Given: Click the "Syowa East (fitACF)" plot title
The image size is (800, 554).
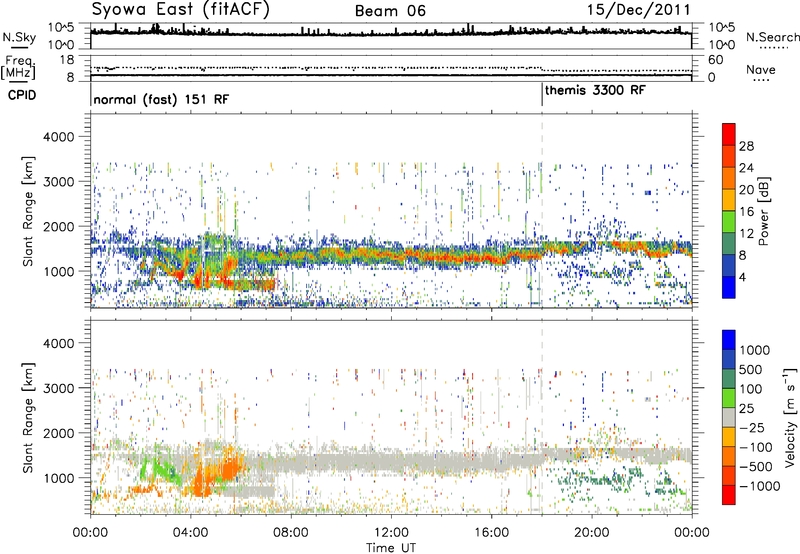Looking at the screenshot, I should 181,9.
